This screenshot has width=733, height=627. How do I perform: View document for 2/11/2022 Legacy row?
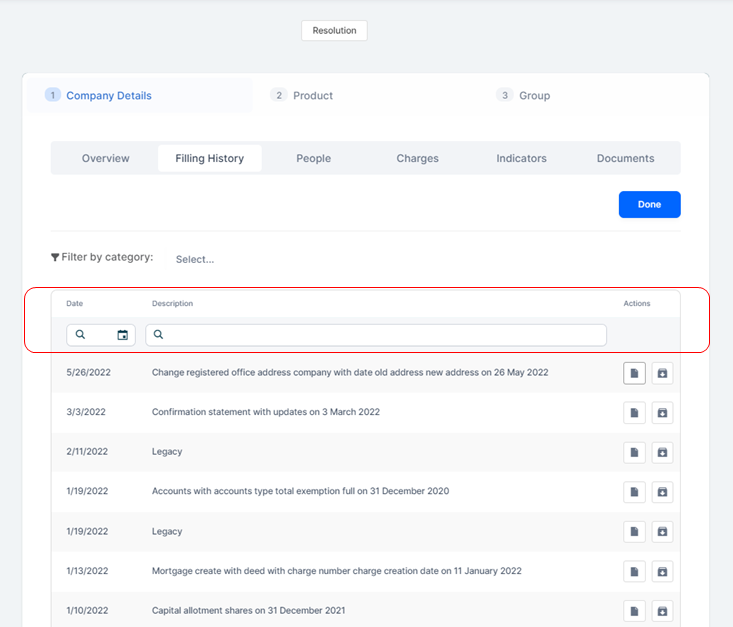[x=634, y=453]
